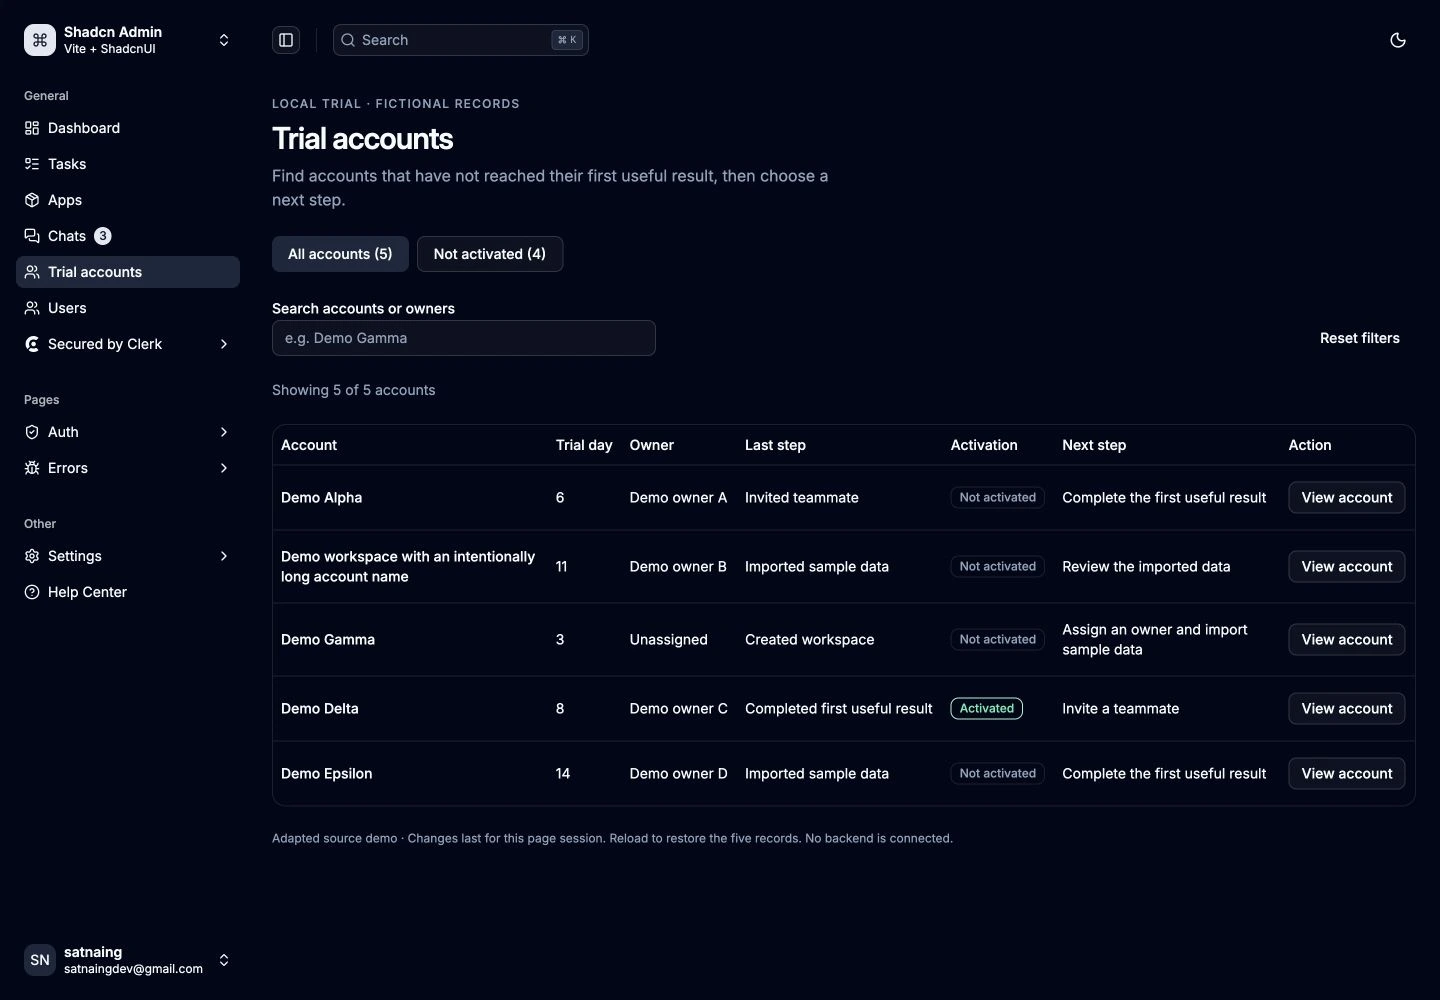
Task: Expand the Settings chevron
Action: pyautogui.click(x=224, y=556)
